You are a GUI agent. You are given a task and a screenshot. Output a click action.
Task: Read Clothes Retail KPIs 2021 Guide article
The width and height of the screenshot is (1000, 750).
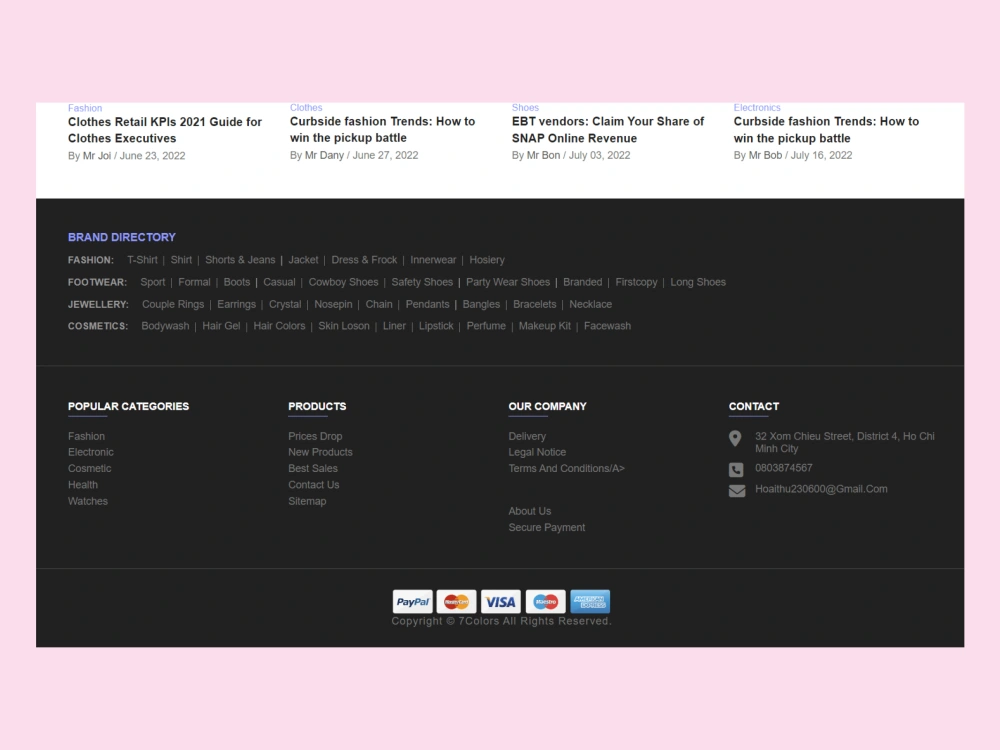point(165,130)
